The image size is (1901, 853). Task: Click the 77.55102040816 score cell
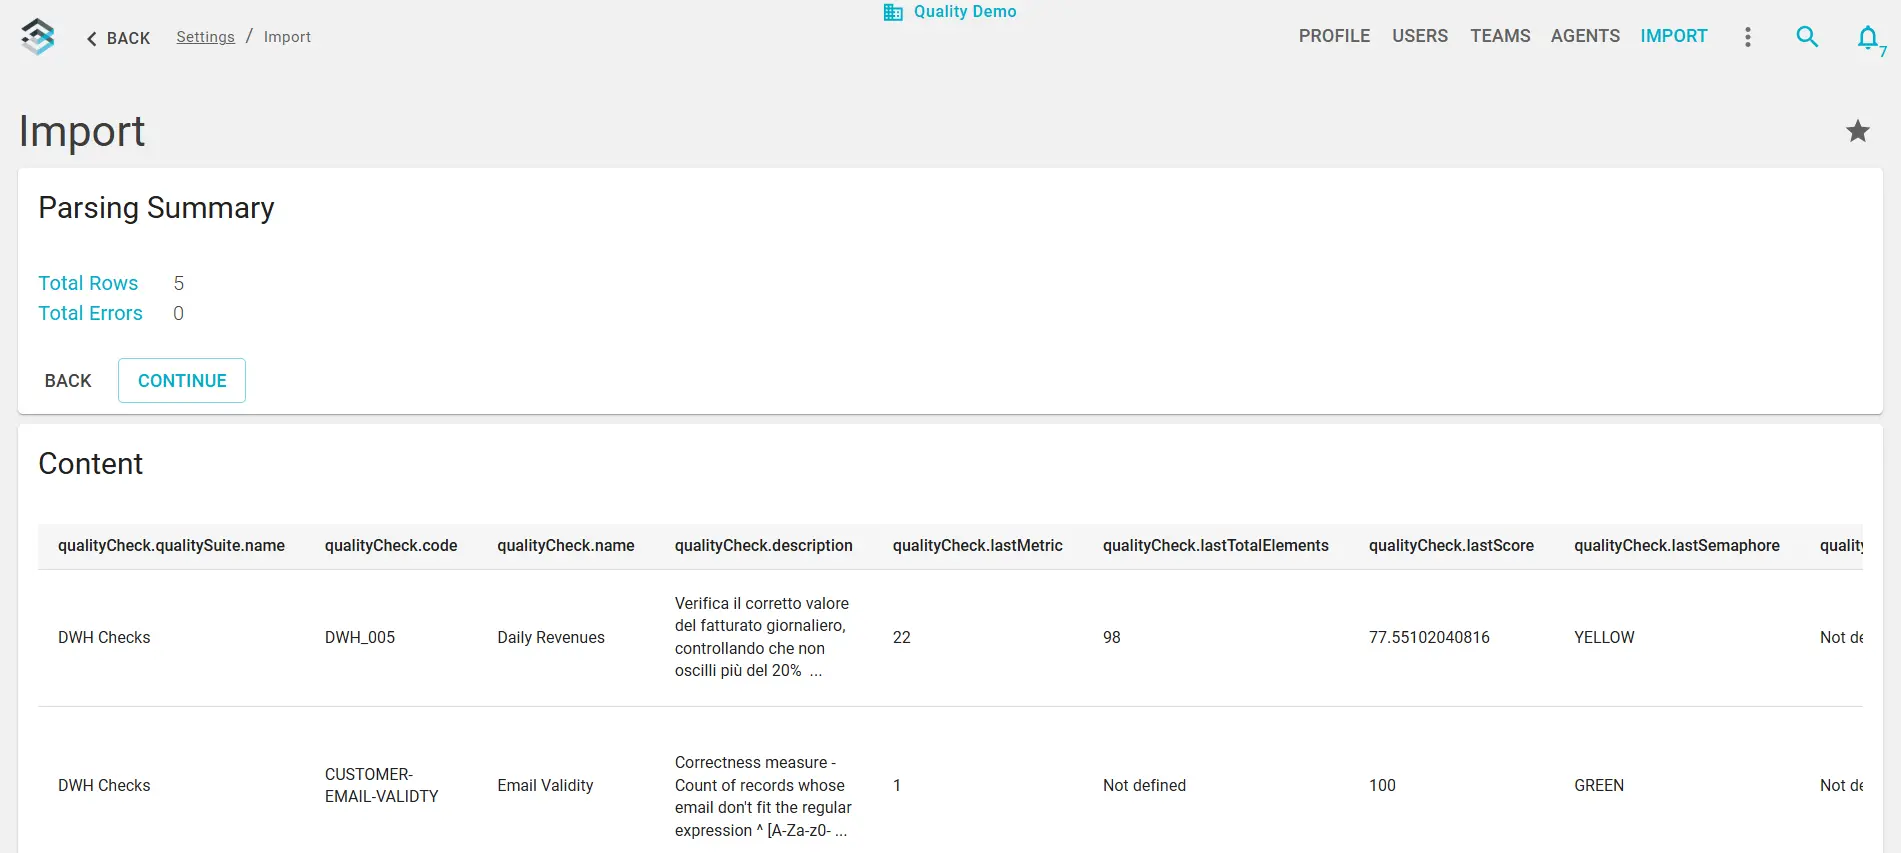pyautogui.click(x=1429, y=638)
